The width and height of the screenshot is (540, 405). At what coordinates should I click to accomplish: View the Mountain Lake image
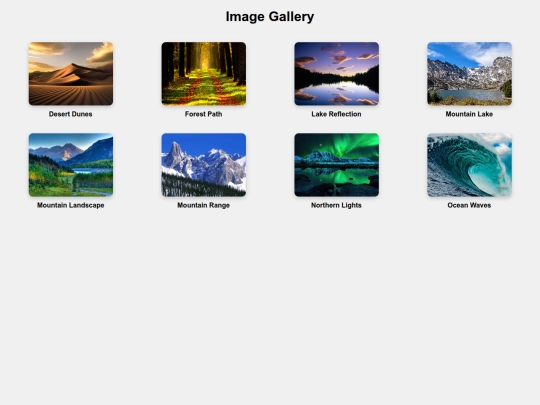pos(469,74)
